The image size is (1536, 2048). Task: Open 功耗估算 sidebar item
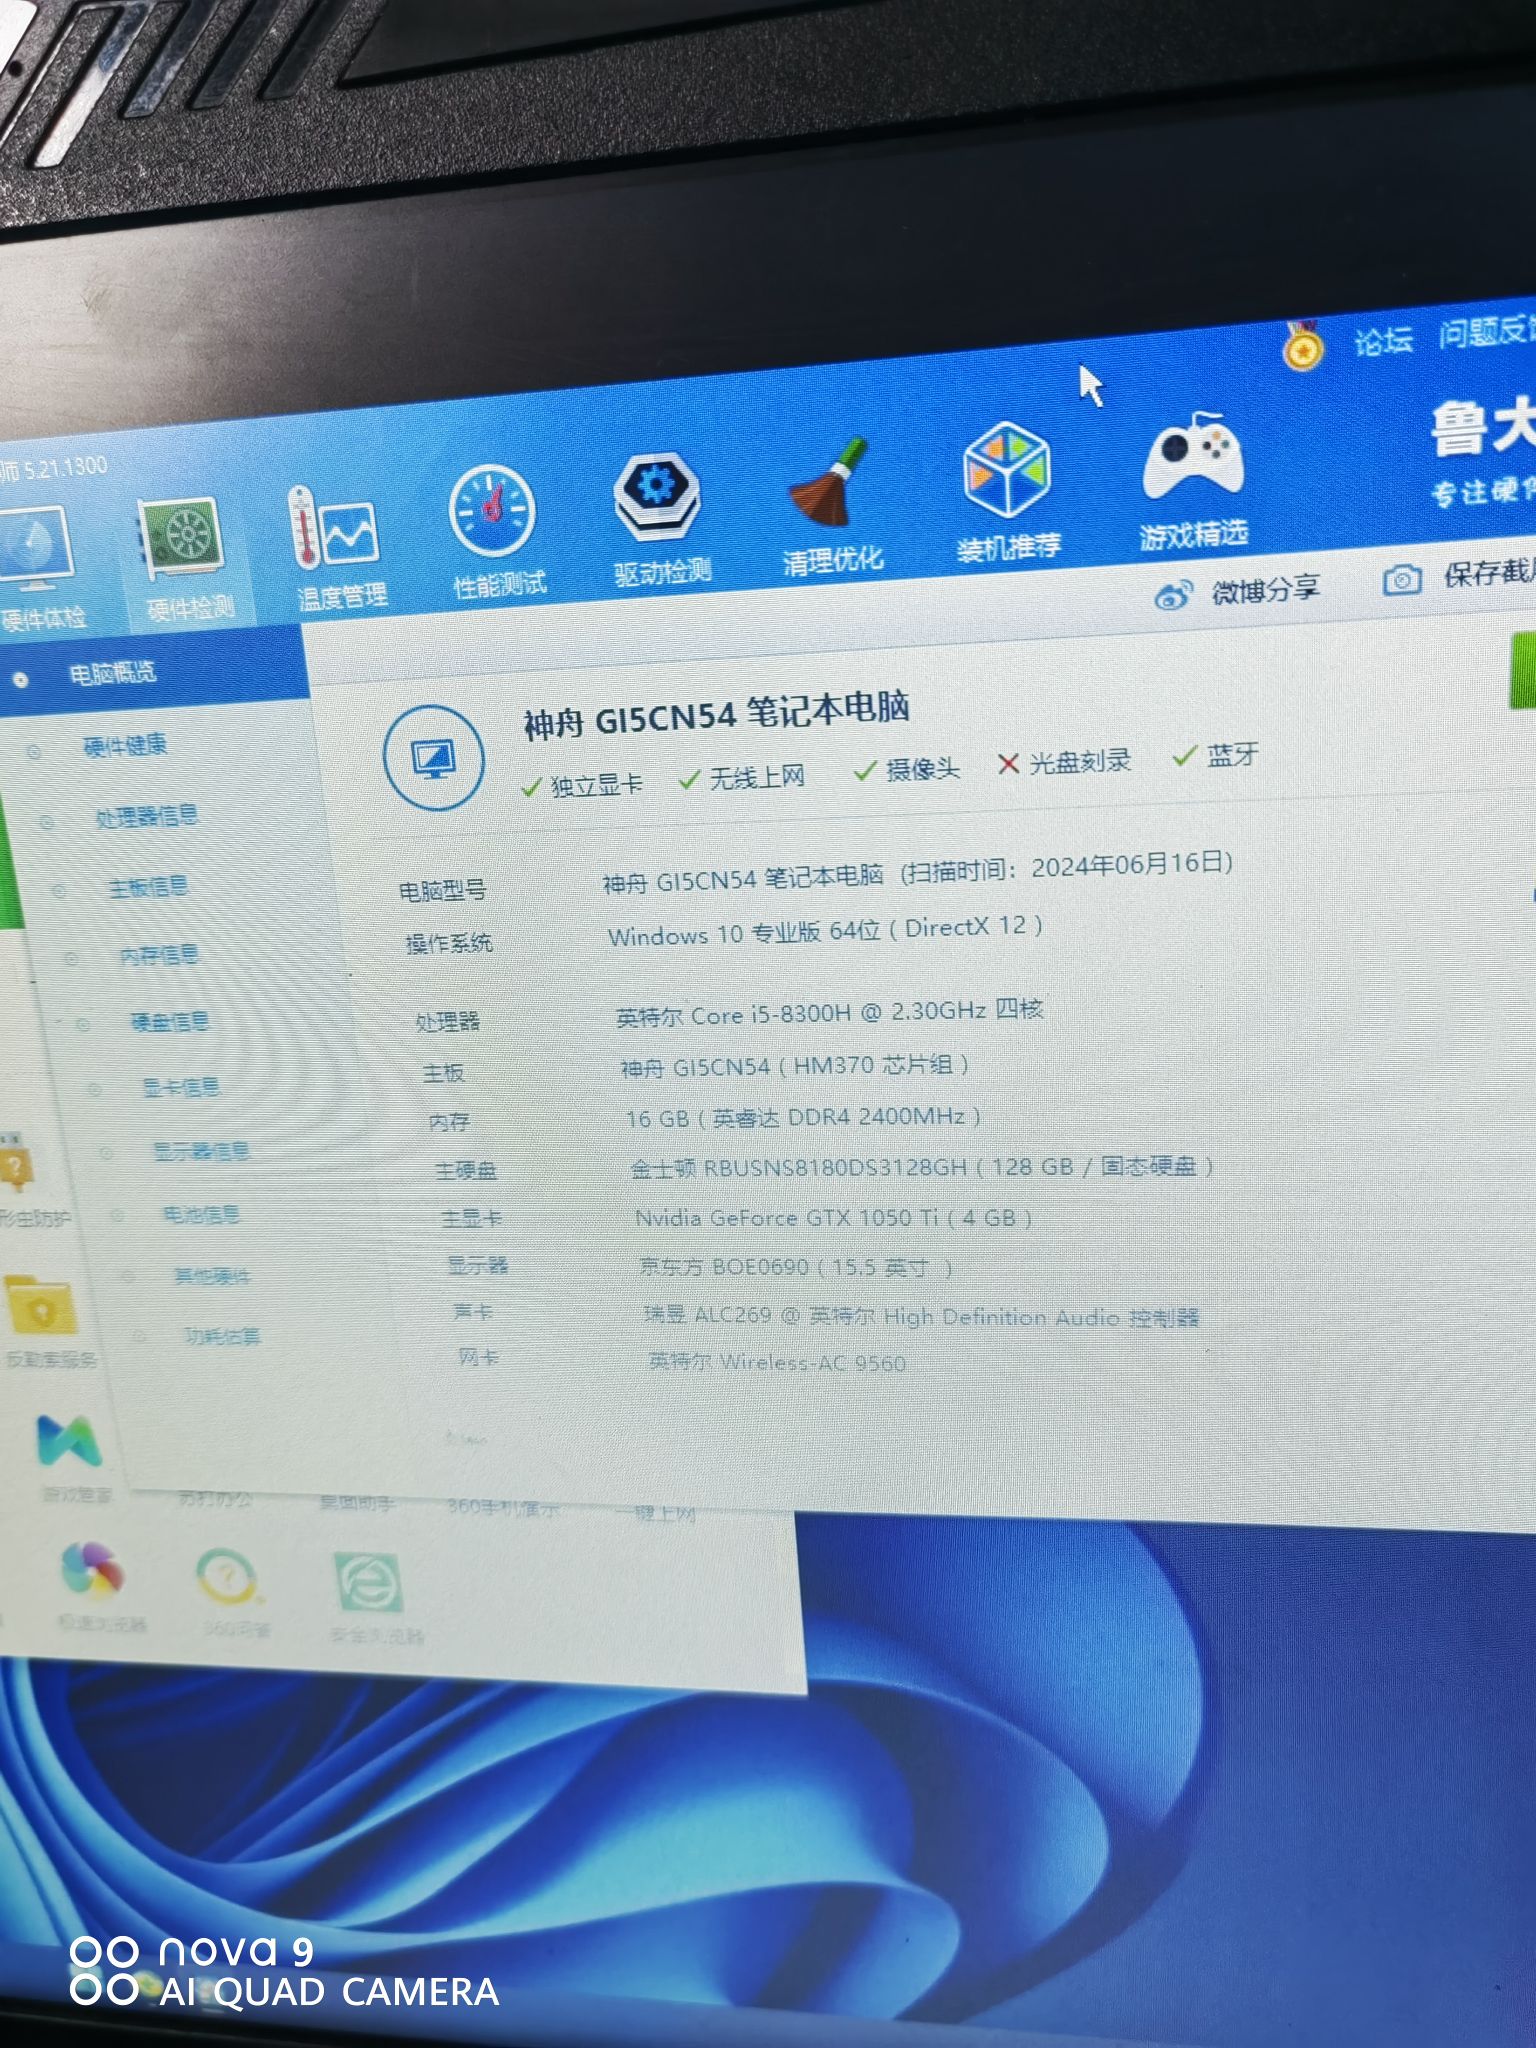[x=222, y=1336]
